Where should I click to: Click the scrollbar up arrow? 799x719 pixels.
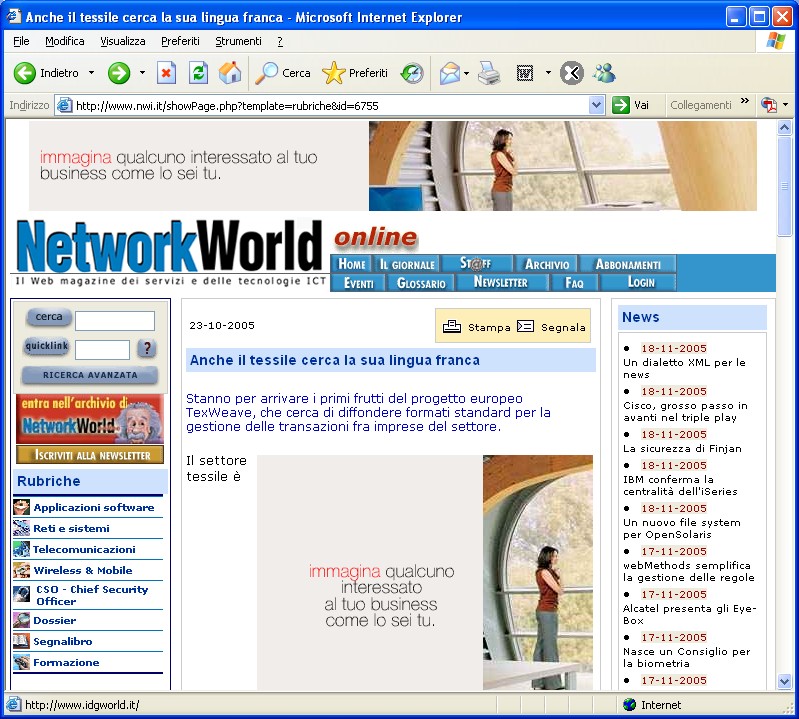784,127
